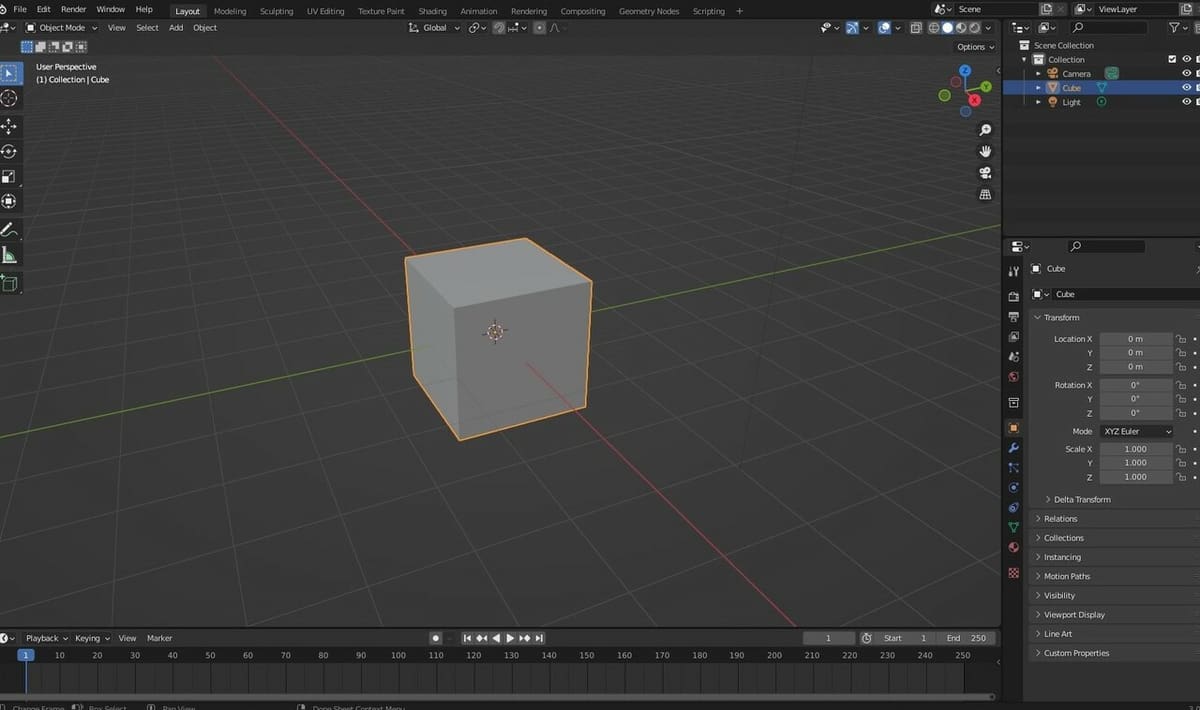Uncheck the Collection exclude checkbox
This screenshot has width=1200, height=710.
pos(1172,59)
